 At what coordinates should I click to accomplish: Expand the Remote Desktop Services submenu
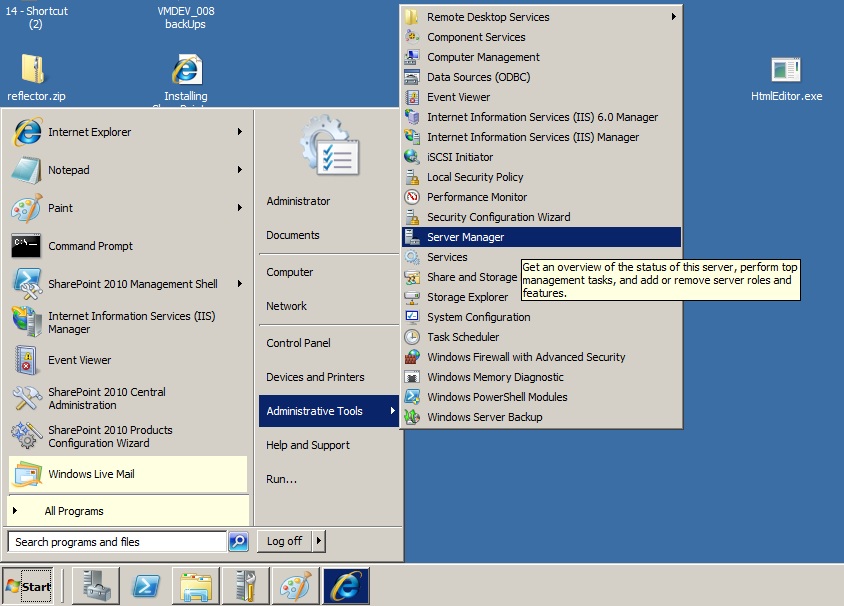(x=541, y=17)
